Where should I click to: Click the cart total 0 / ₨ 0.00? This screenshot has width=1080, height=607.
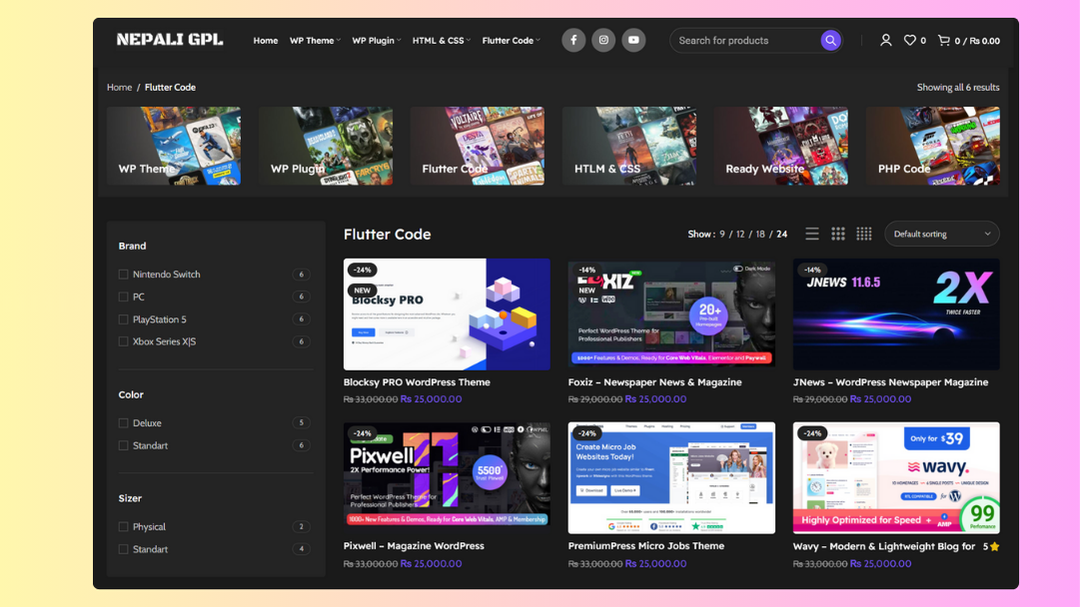(977, 41)
